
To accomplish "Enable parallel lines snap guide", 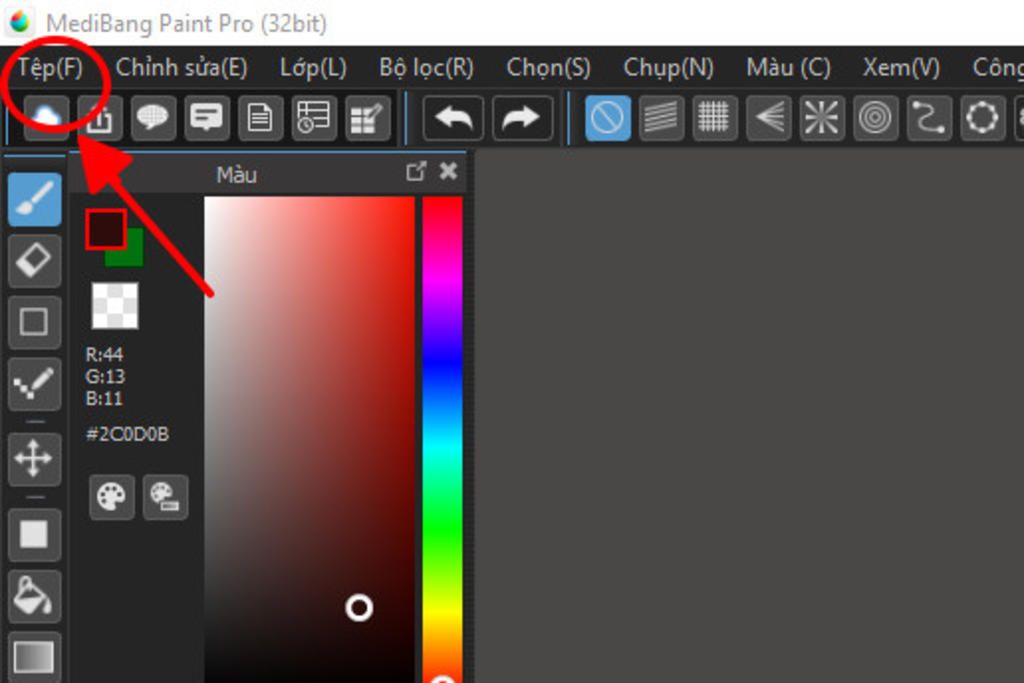I will (x=662, y=118).
